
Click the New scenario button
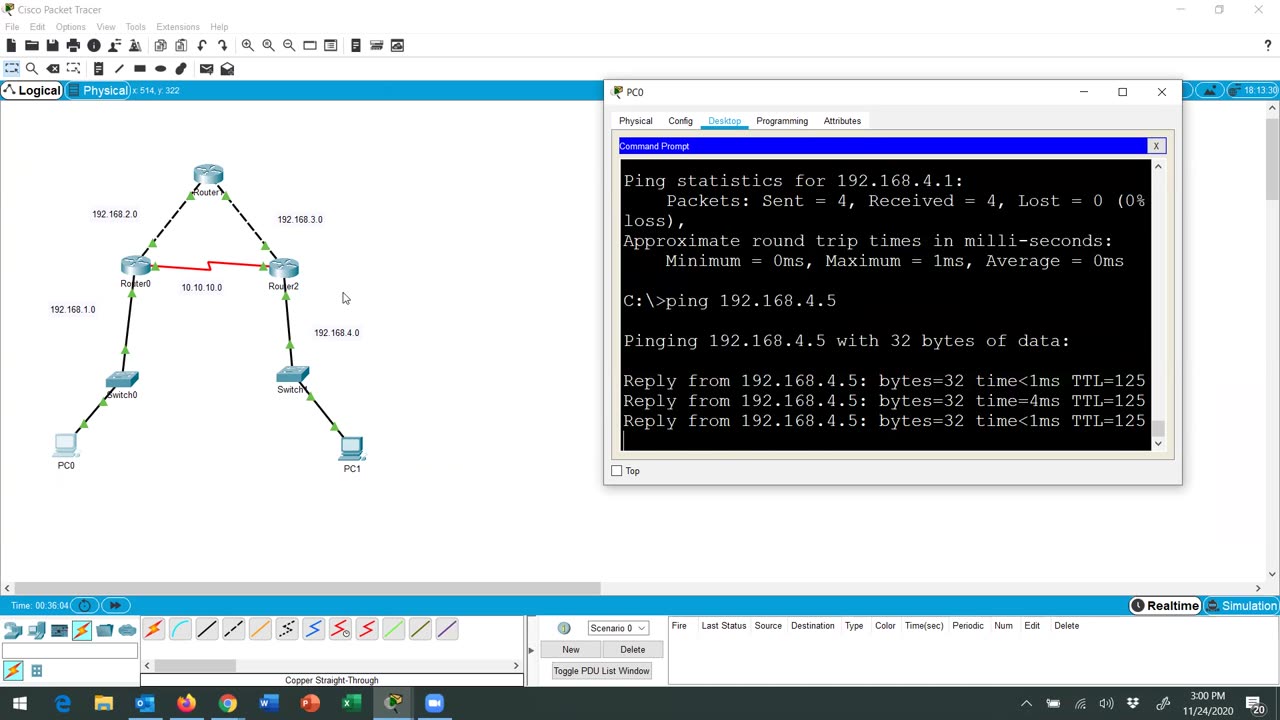(570, 650)
